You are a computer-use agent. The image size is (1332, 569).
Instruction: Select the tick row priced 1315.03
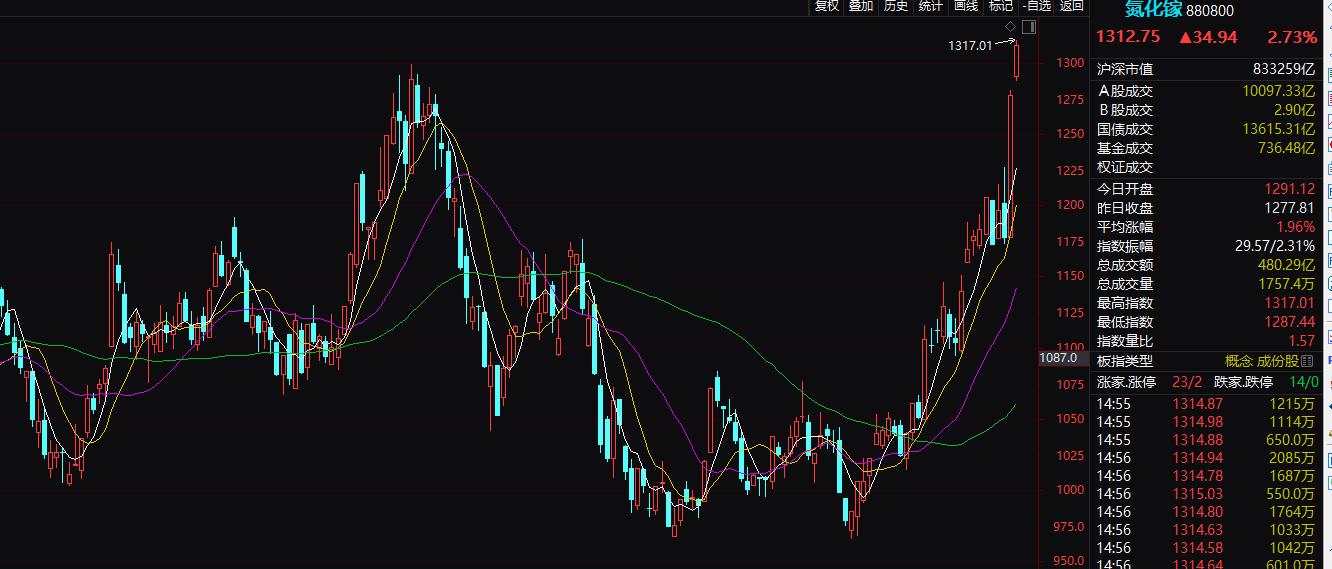click(x=1206, y=493)
